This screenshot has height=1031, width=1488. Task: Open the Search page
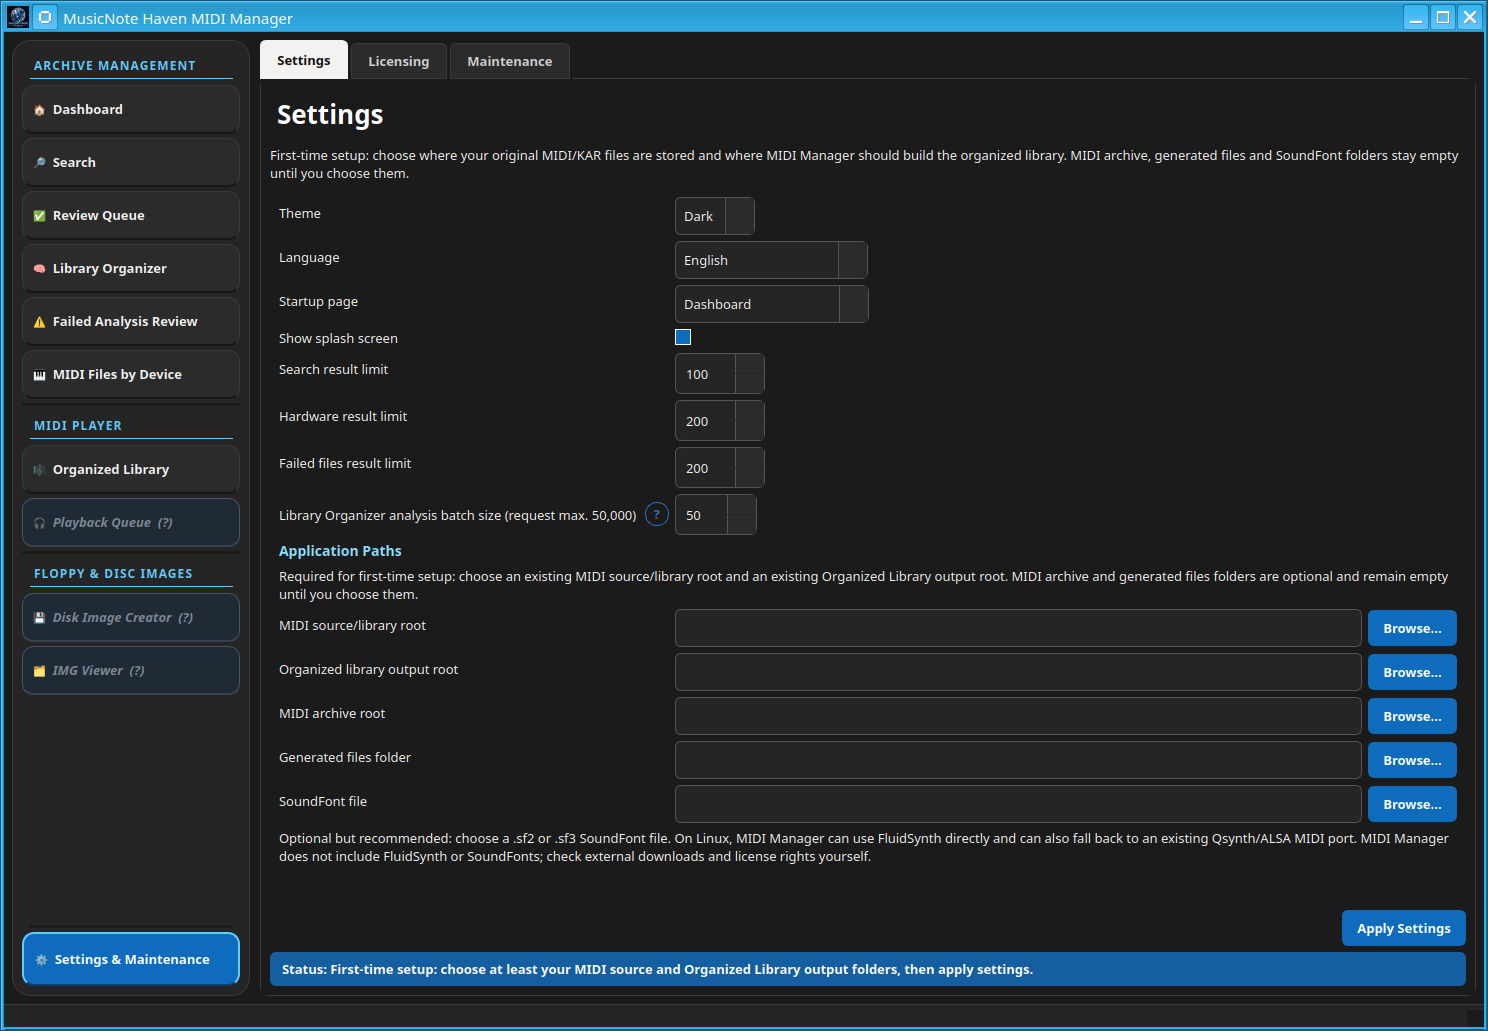[131, 163]
